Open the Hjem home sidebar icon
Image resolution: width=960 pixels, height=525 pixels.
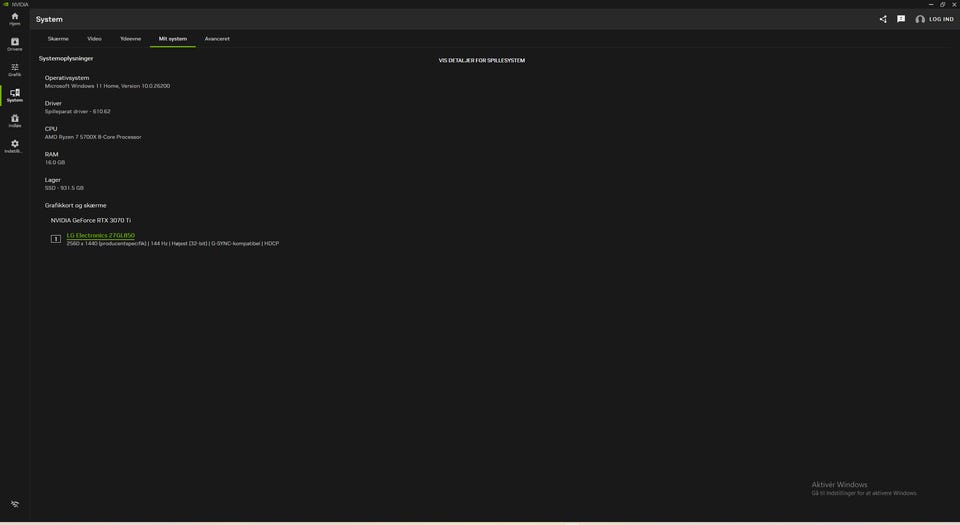[15, 19]
